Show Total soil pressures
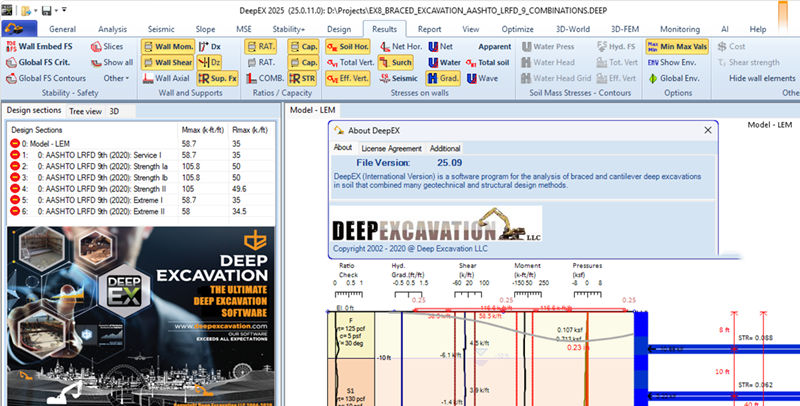 pos(488,62)
